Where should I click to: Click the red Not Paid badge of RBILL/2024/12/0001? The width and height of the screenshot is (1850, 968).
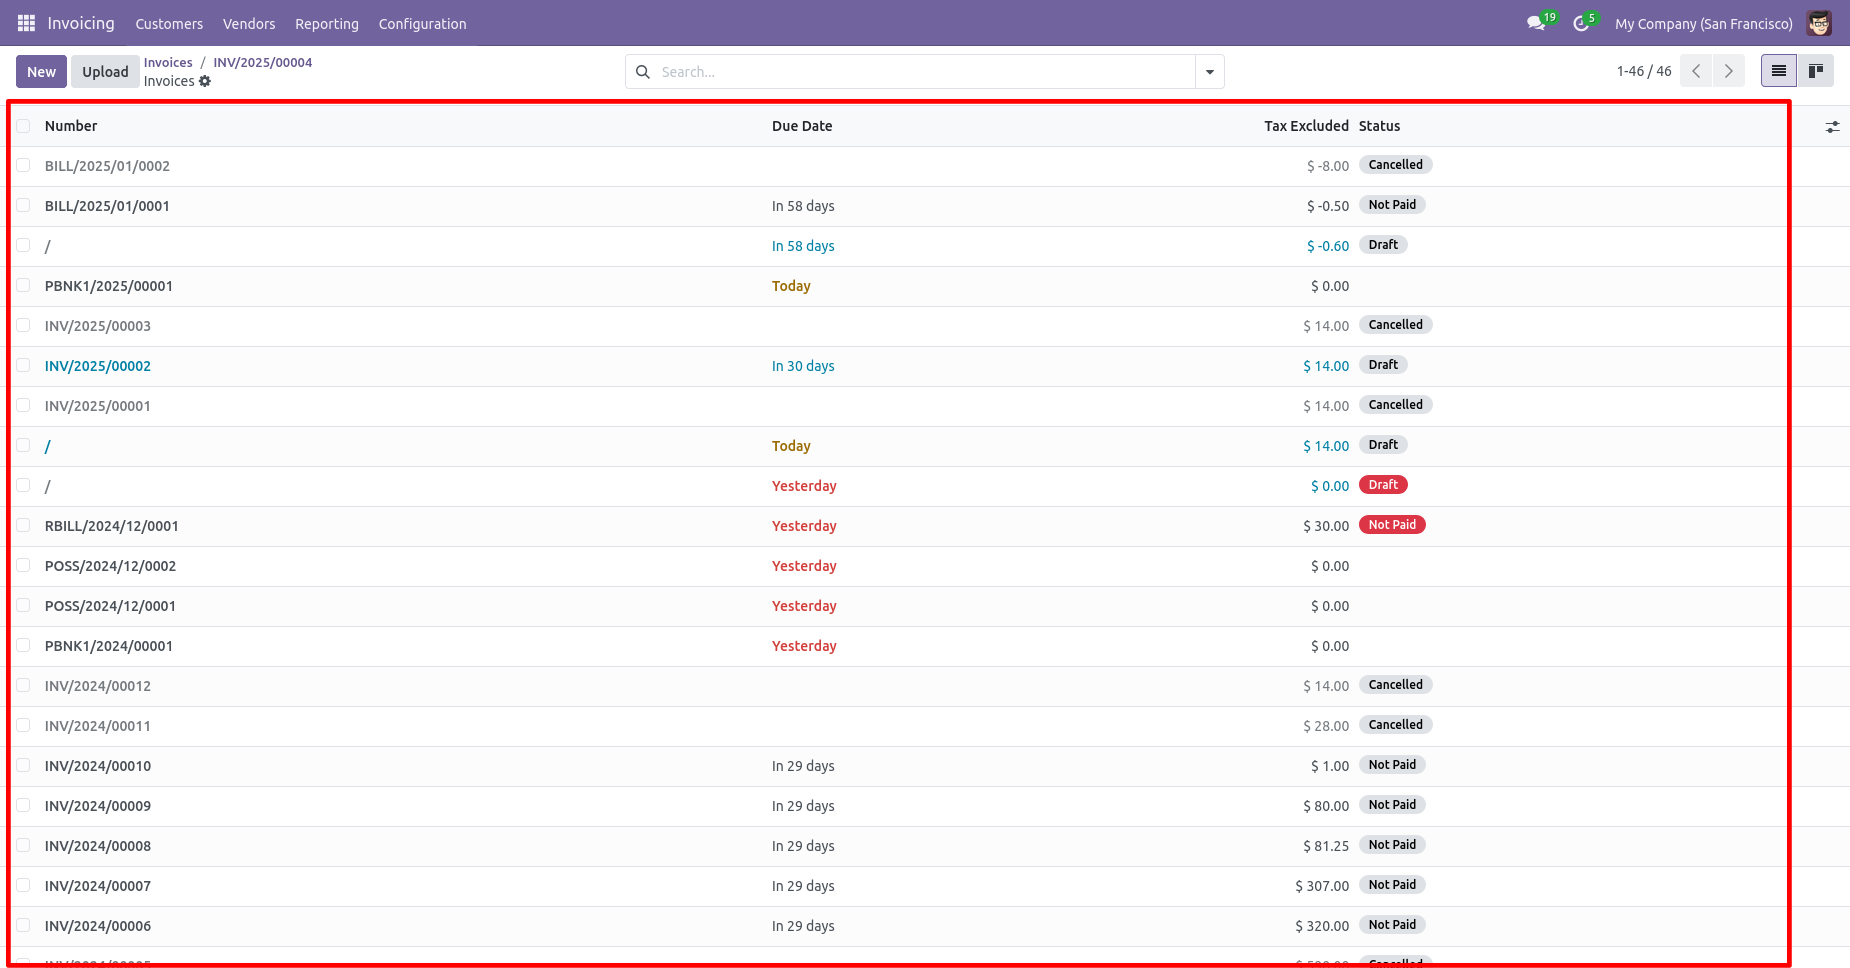[1392, 525]
